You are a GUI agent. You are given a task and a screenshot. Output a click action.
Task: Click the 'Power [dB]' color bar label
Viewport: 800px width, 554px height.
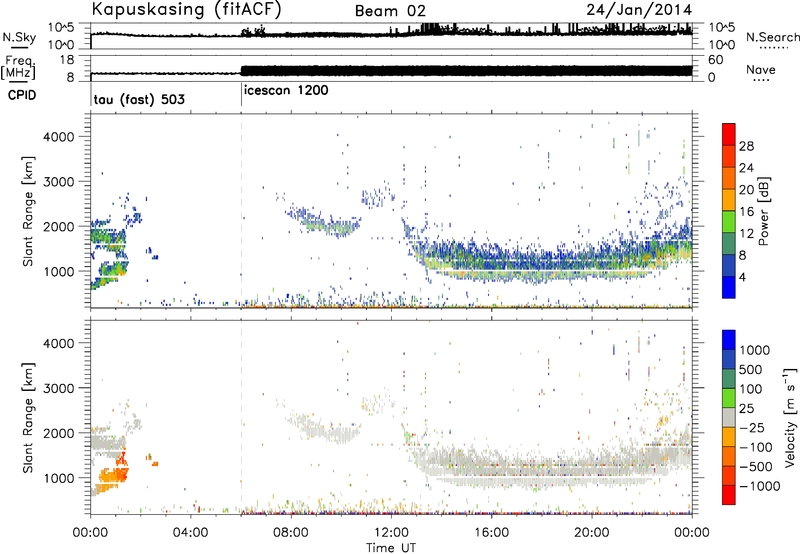[763, 211]
